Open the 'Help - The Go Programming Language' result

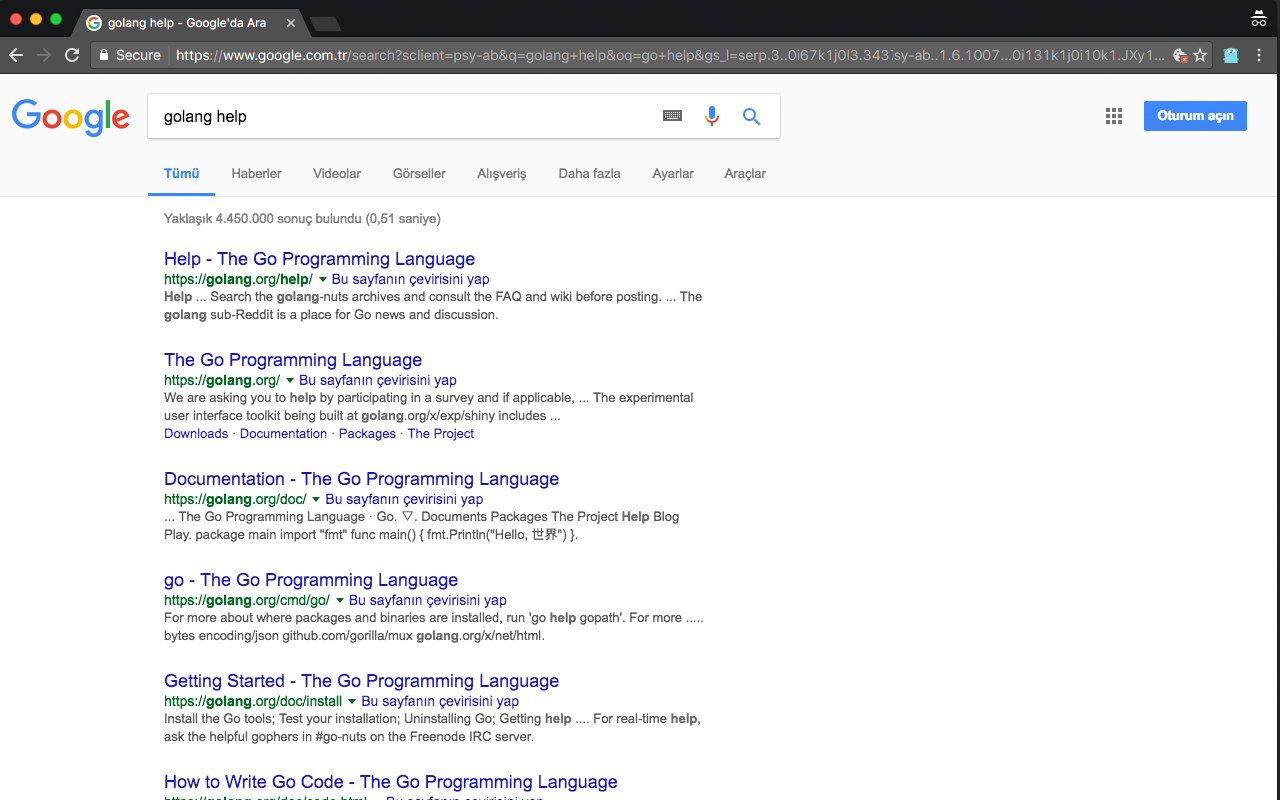click(x=319, y=258)
